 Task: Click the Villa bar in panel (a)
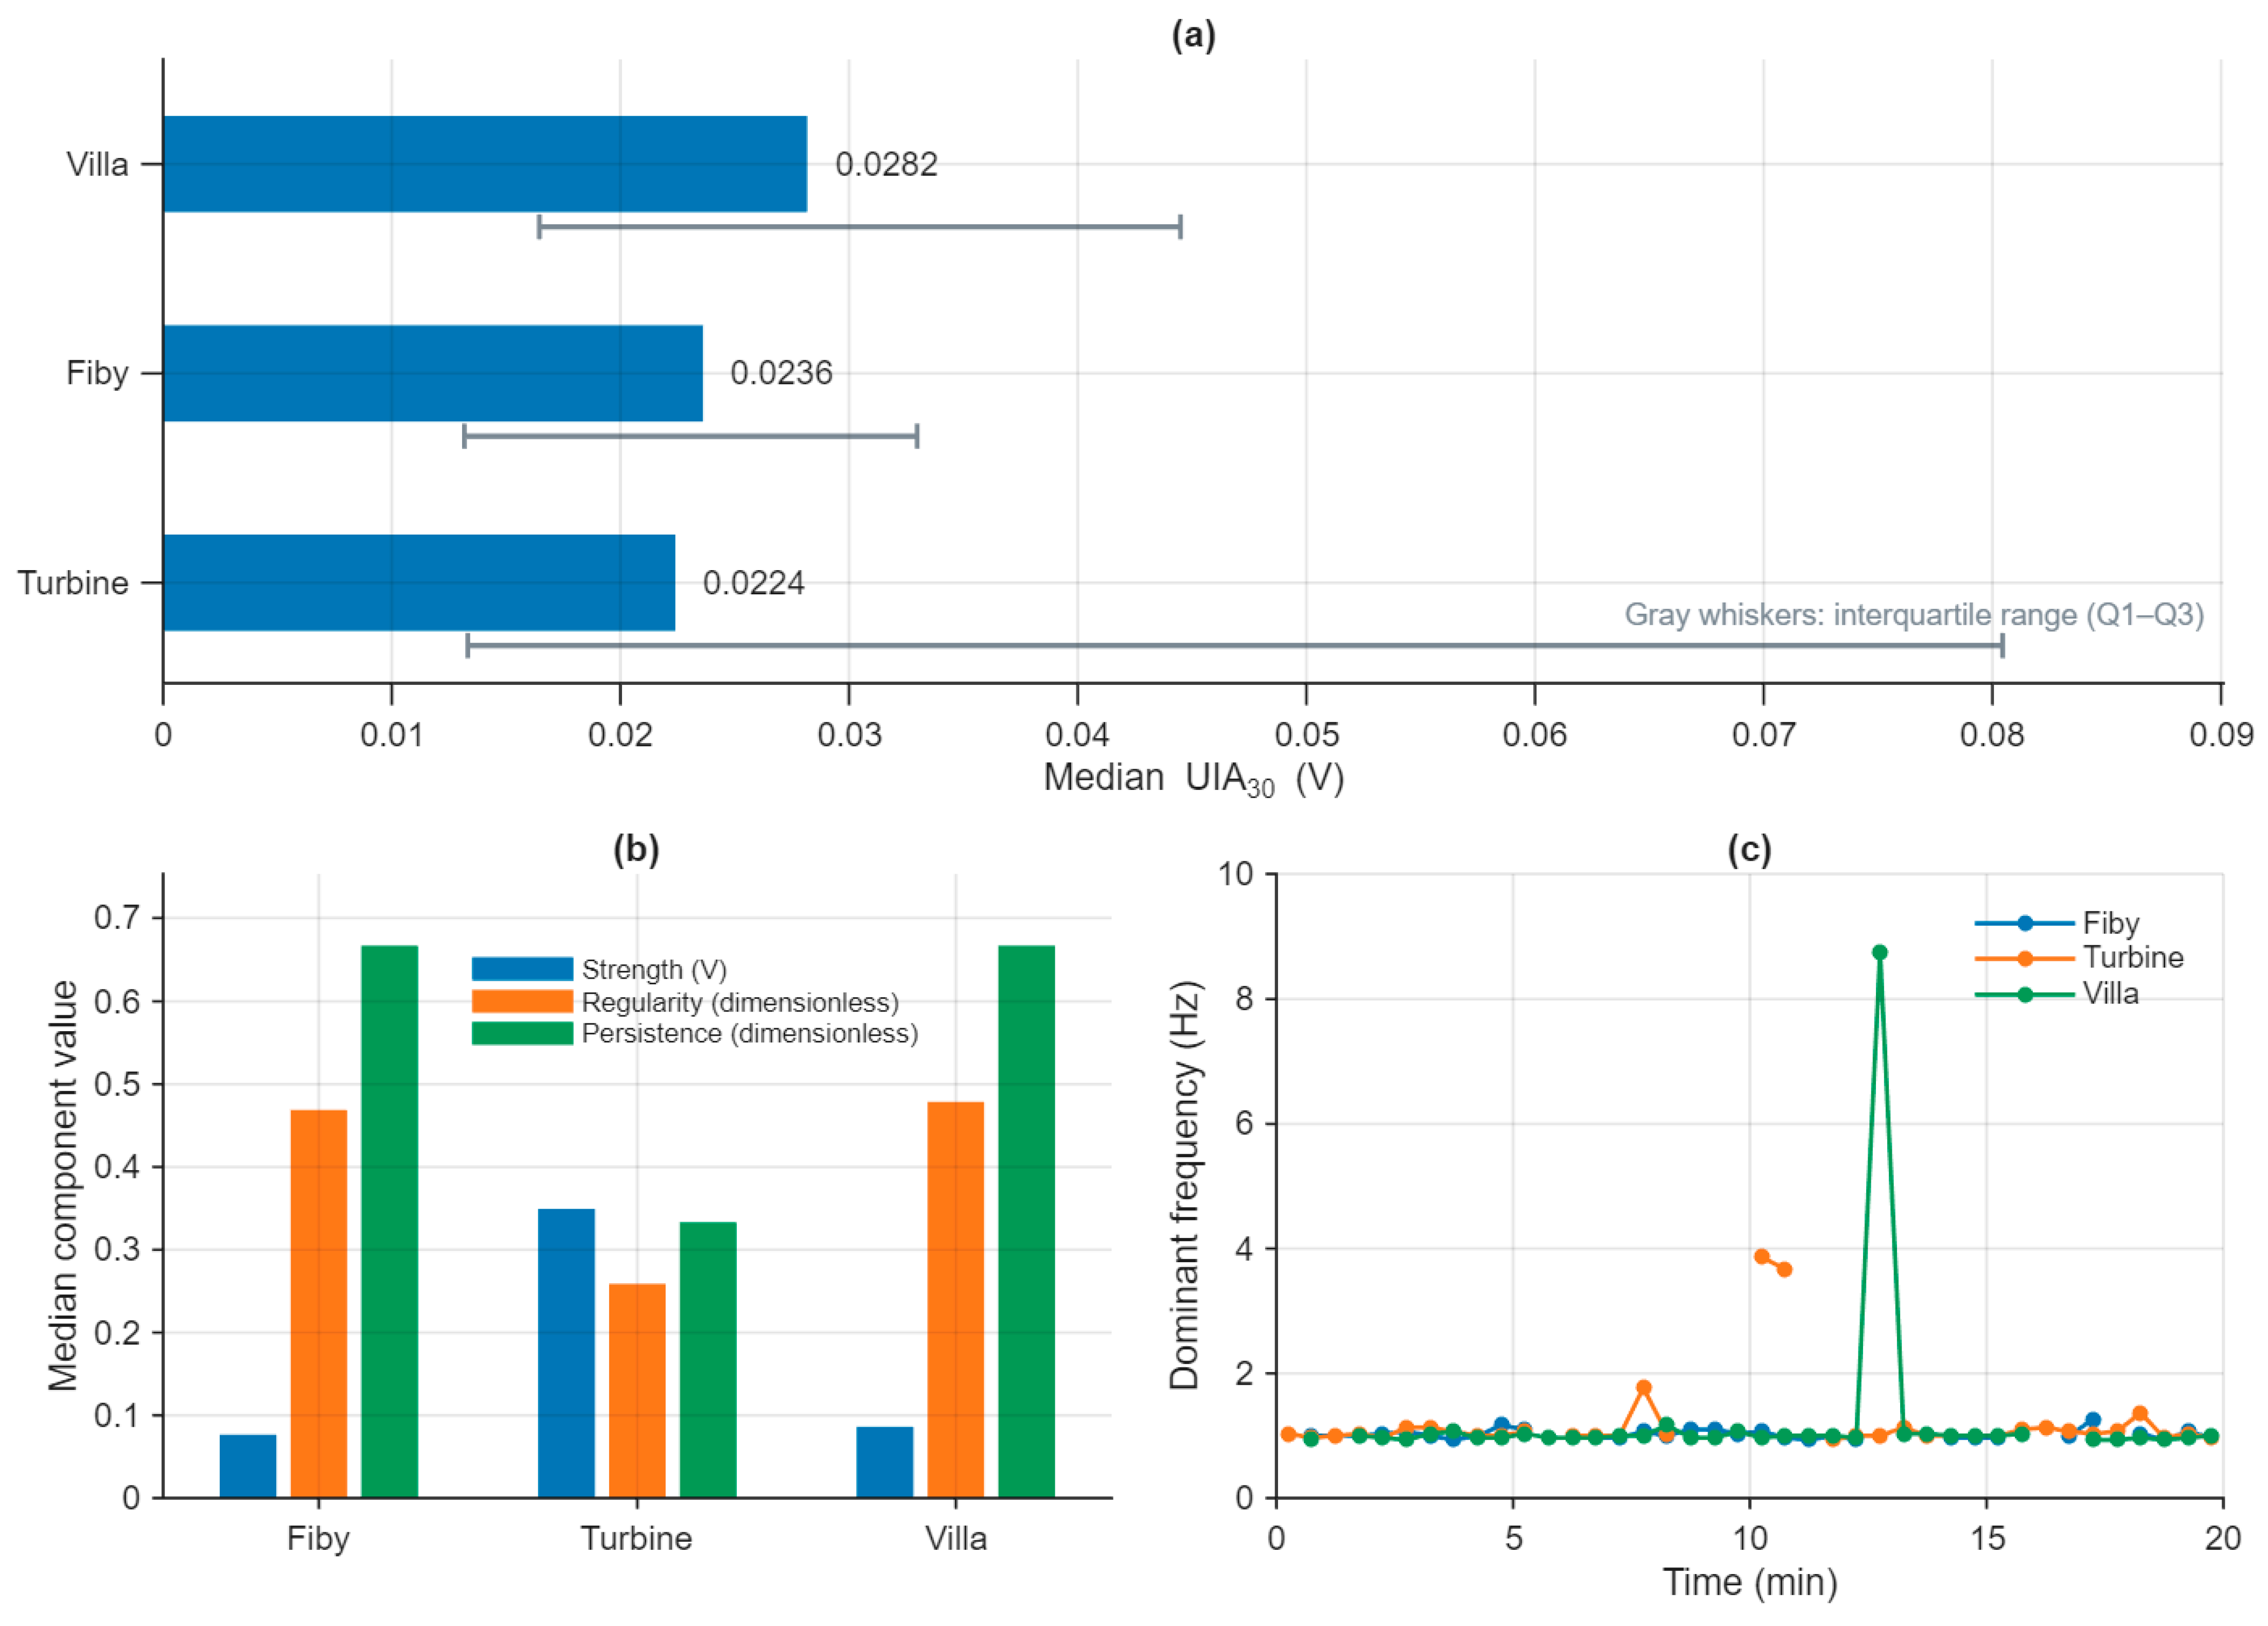[485, 164]
